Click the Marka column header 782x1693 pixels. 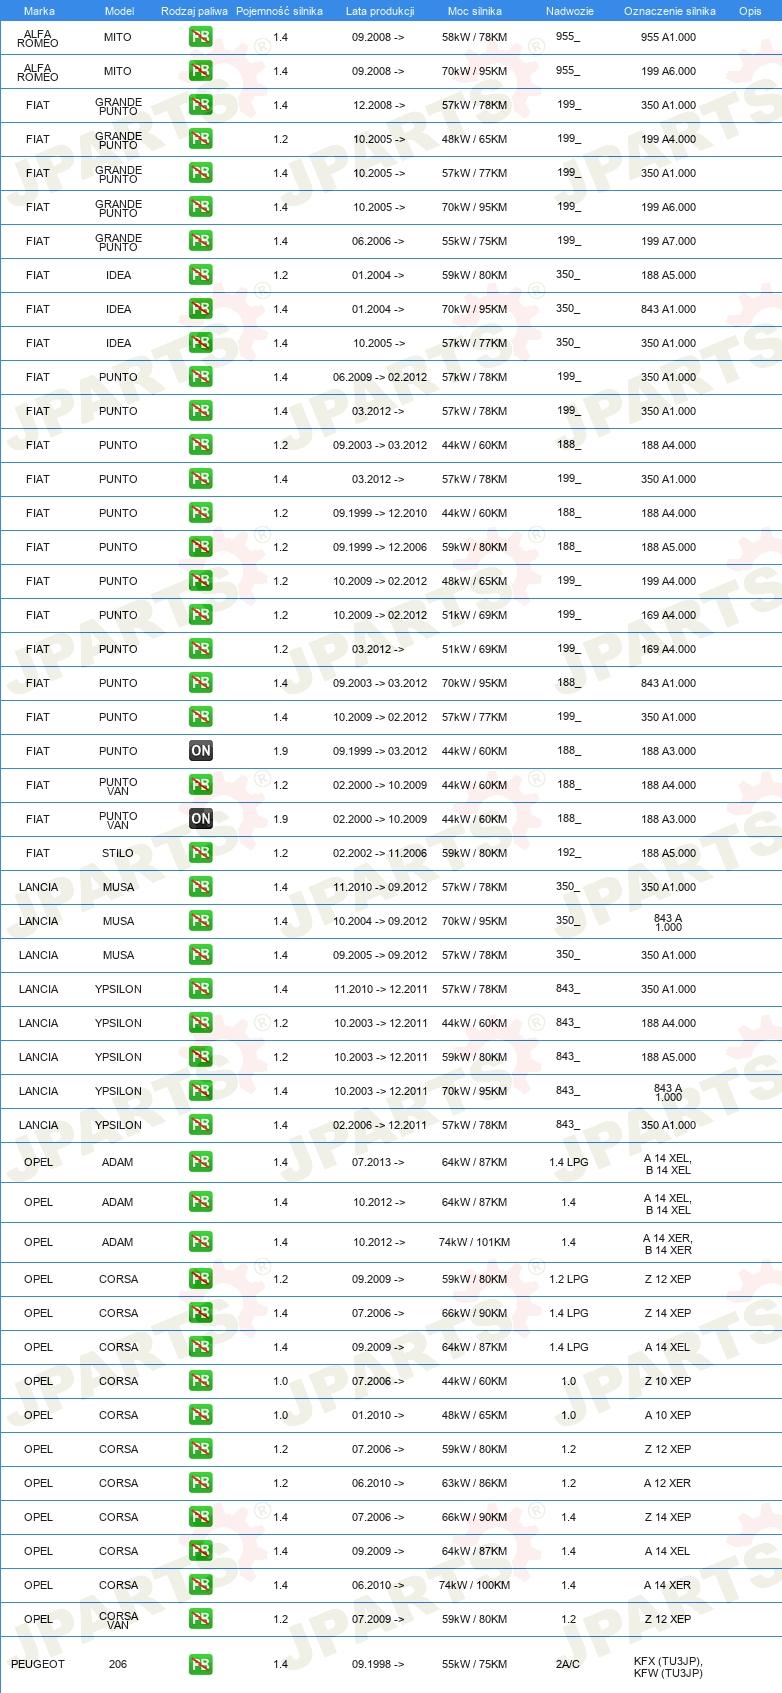pos(39,11)
